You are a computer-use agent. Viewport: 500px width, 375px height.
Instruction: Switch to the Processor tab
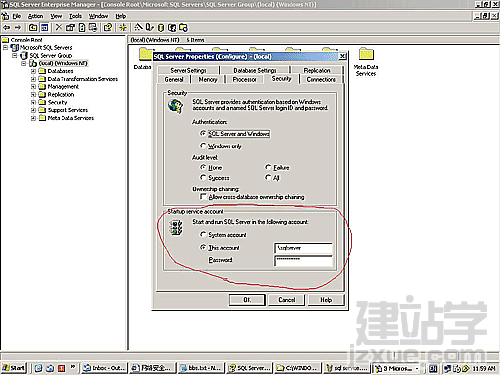244,79
